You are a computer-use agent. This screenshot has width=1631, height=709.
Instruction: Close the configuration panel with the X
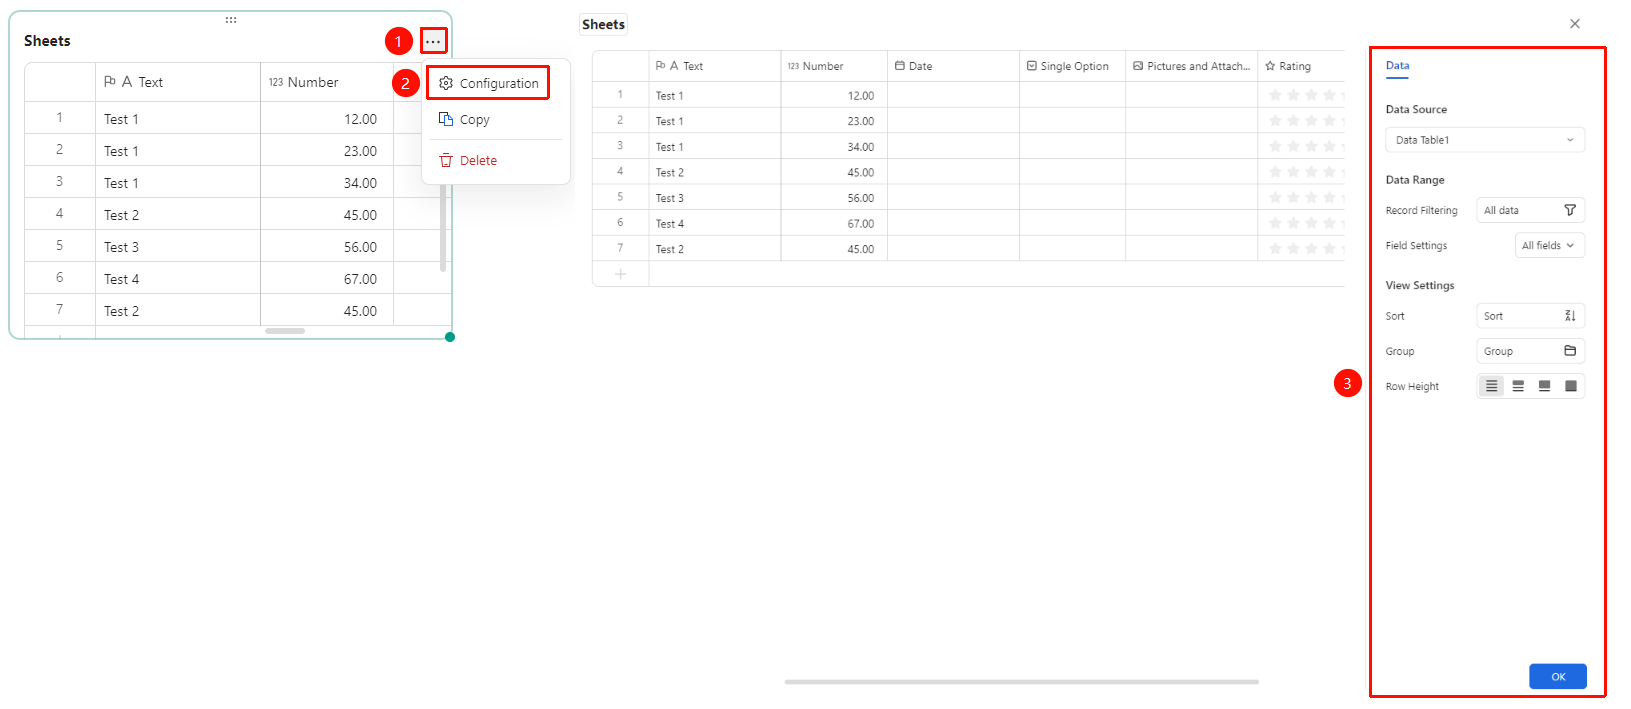(x=1575, y=24)
